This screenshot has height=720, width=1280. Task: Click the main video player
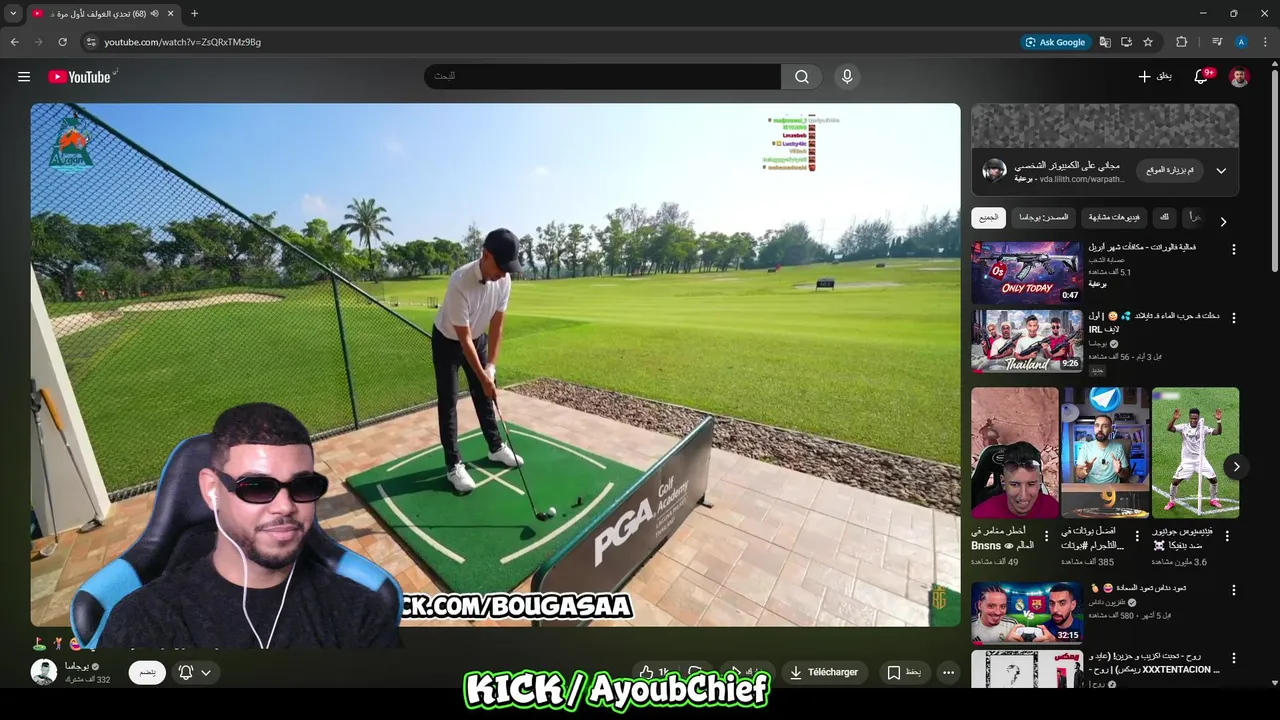pos(495,364)
